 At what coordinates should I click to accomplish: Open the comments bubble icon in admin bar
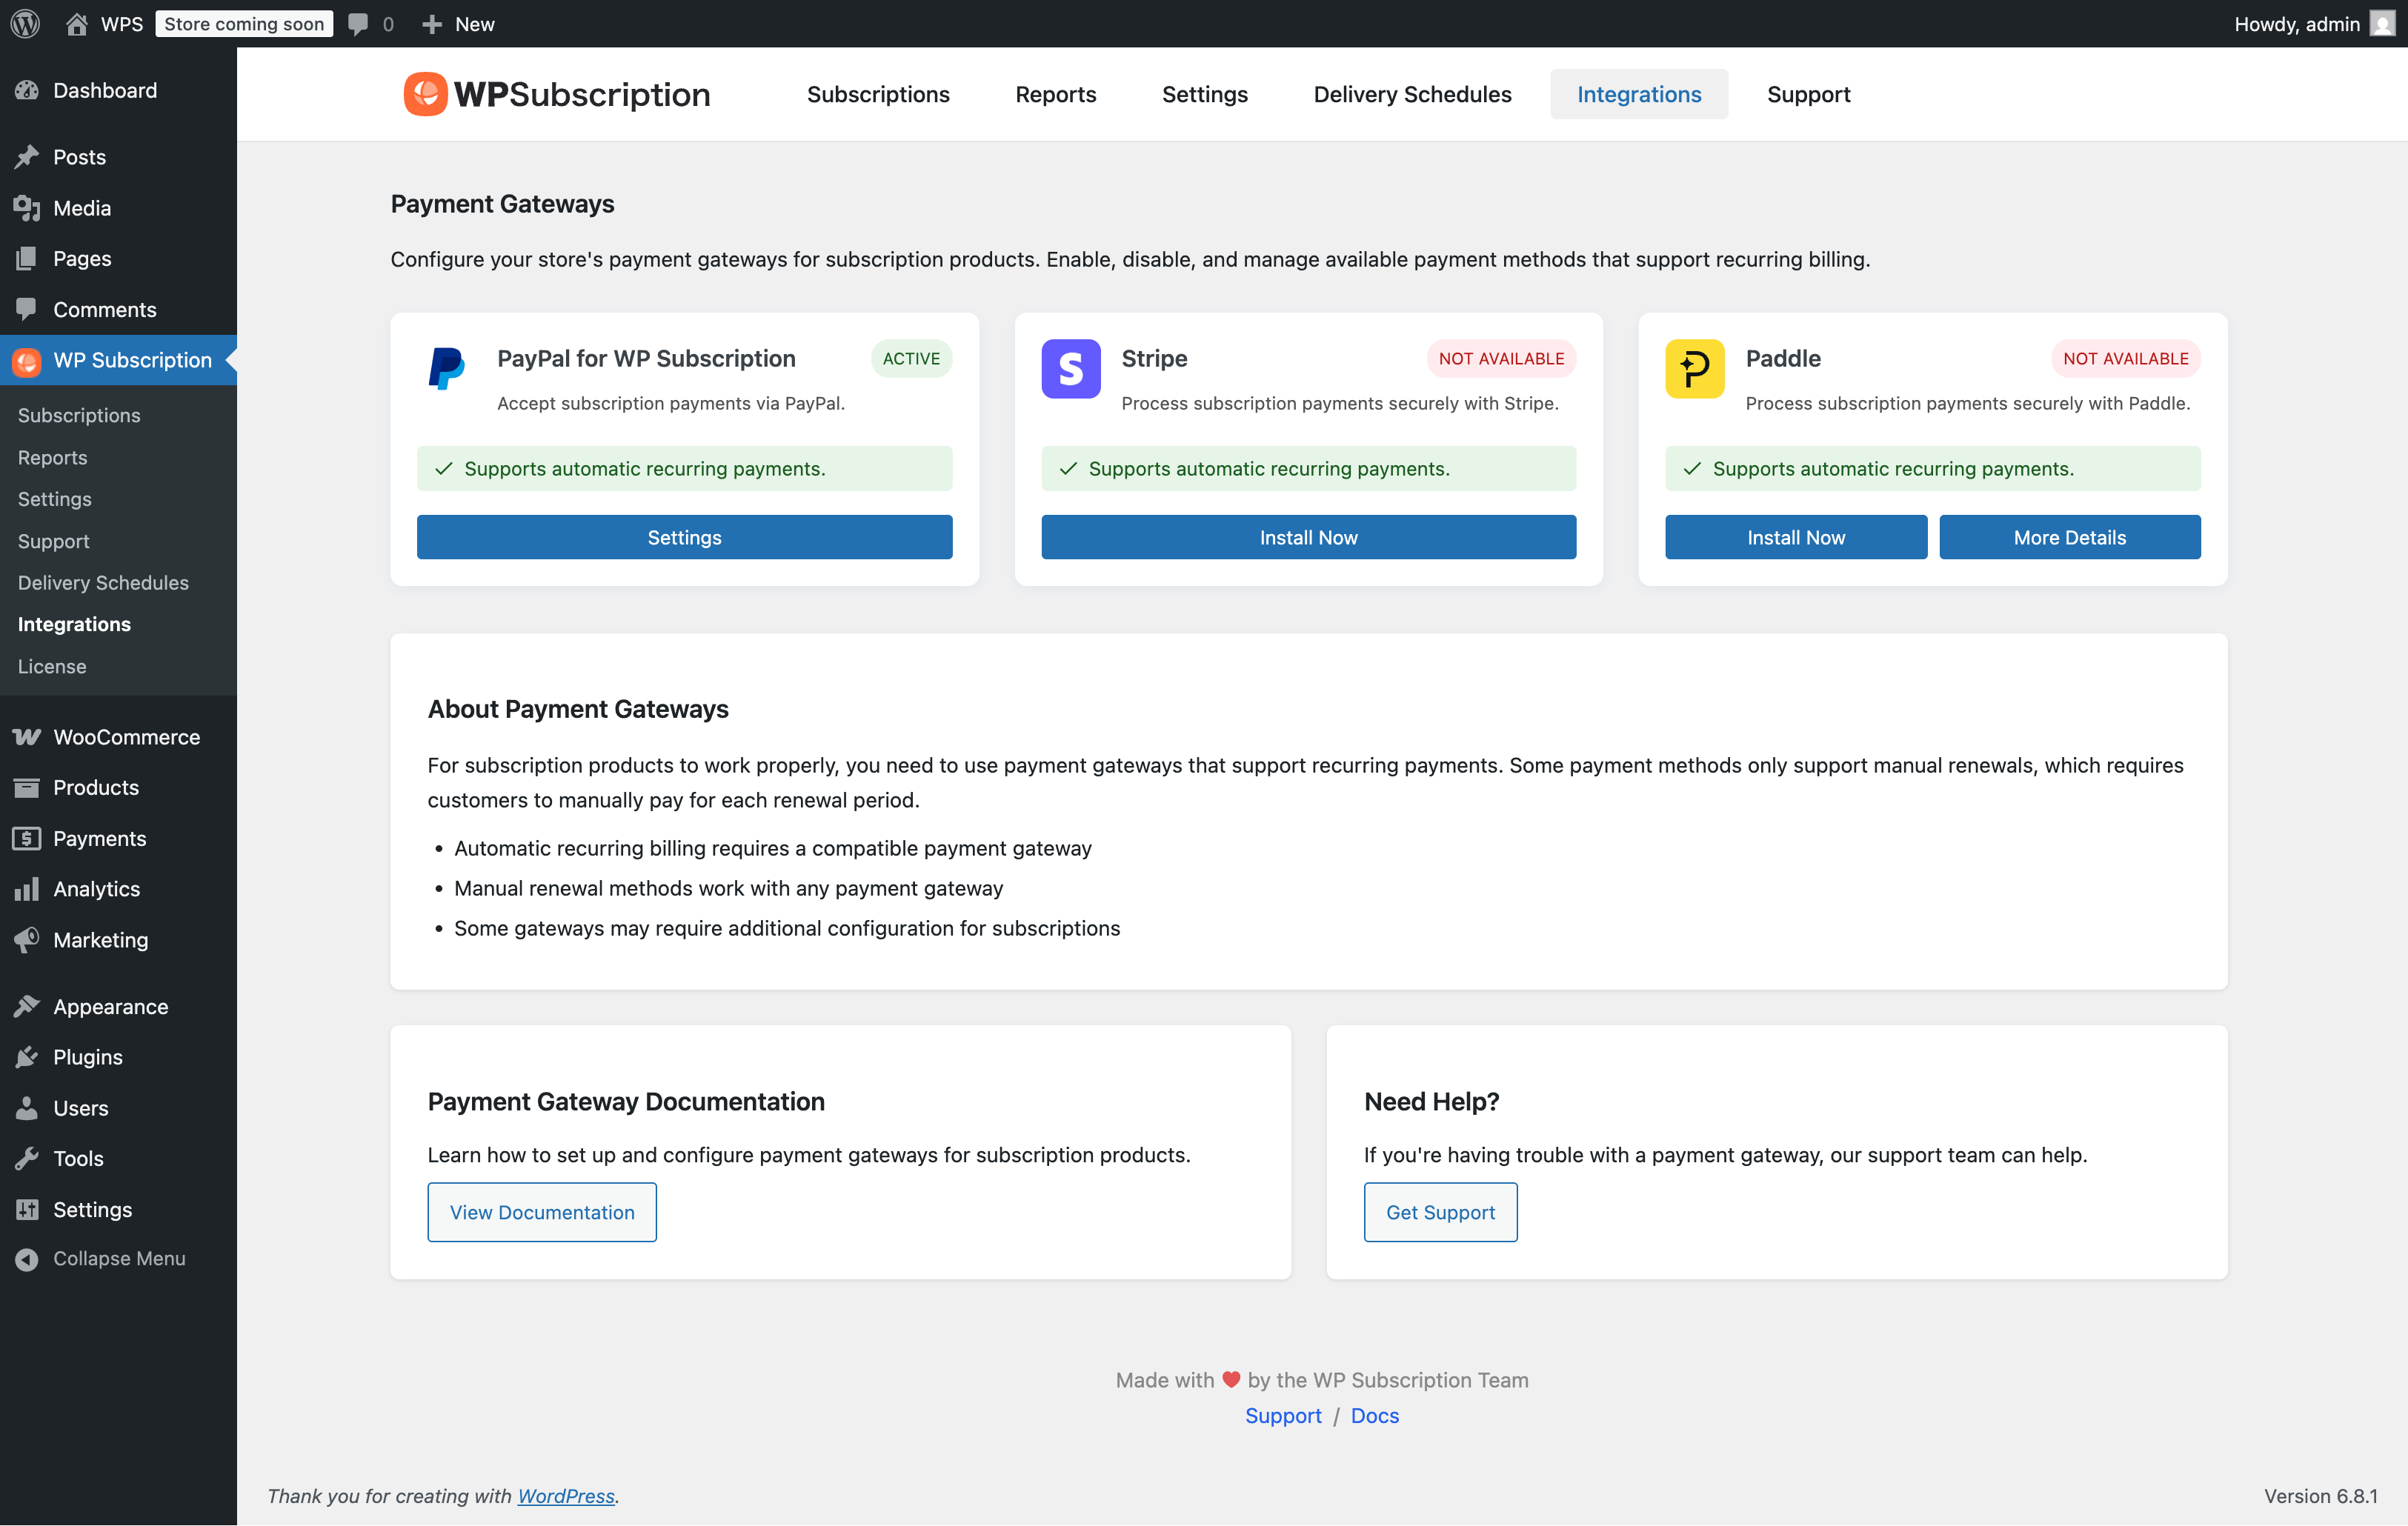point(358,23)
